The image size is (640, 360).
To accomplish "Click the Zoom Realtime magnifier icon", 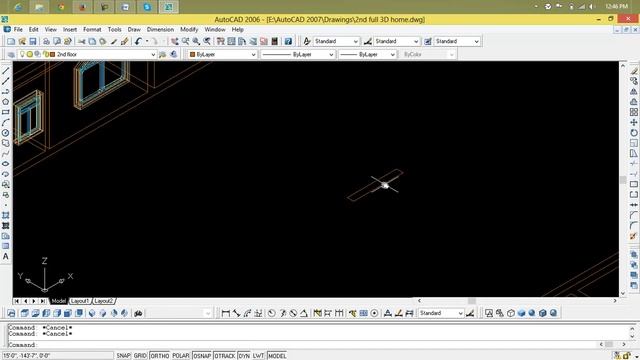I will pos(186,41).
